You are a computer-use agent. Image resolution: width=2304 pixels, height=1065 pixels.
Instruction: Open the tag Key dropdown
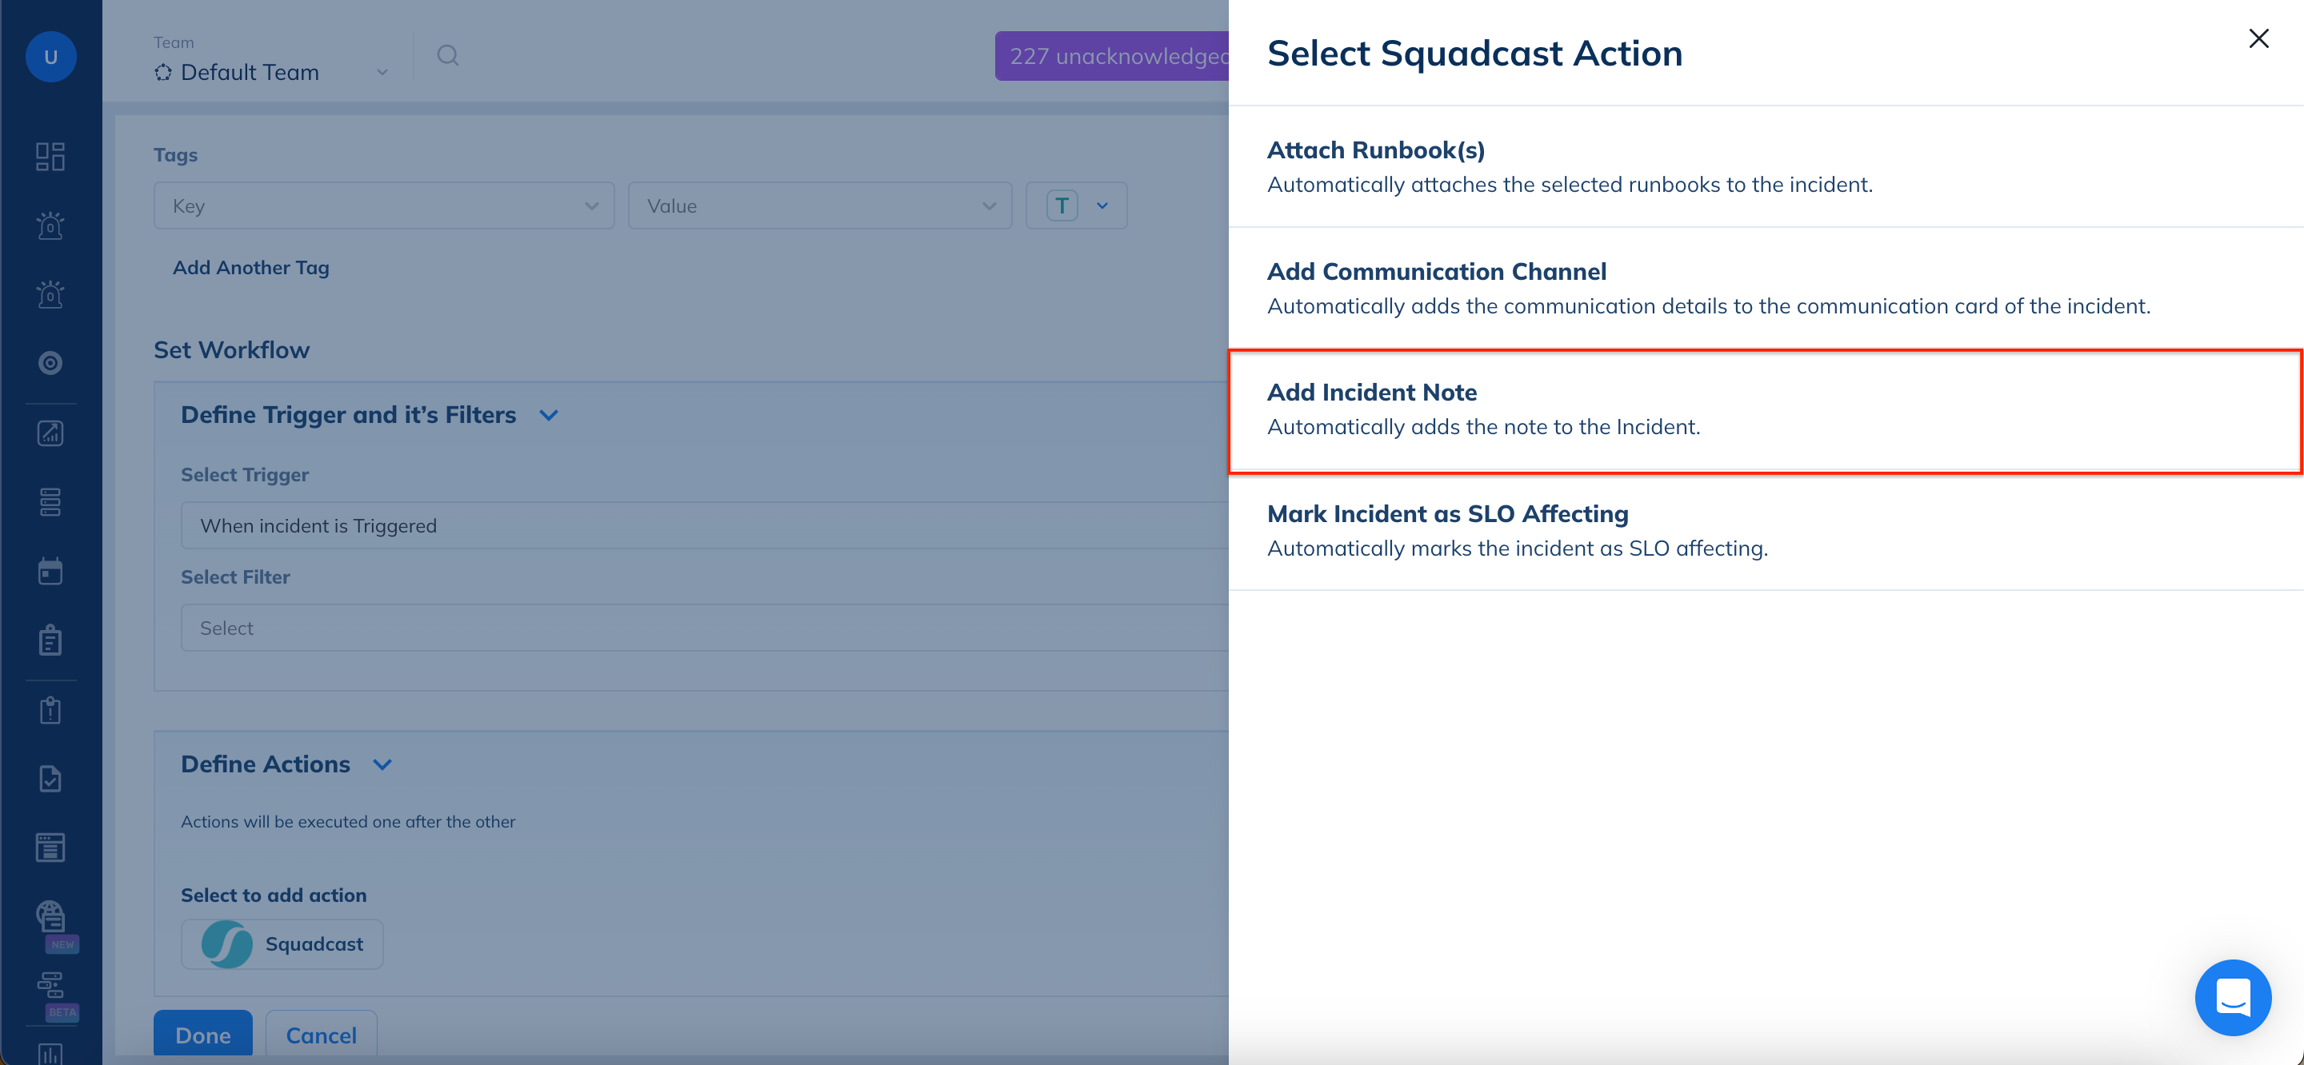click(x=384, y=206)
